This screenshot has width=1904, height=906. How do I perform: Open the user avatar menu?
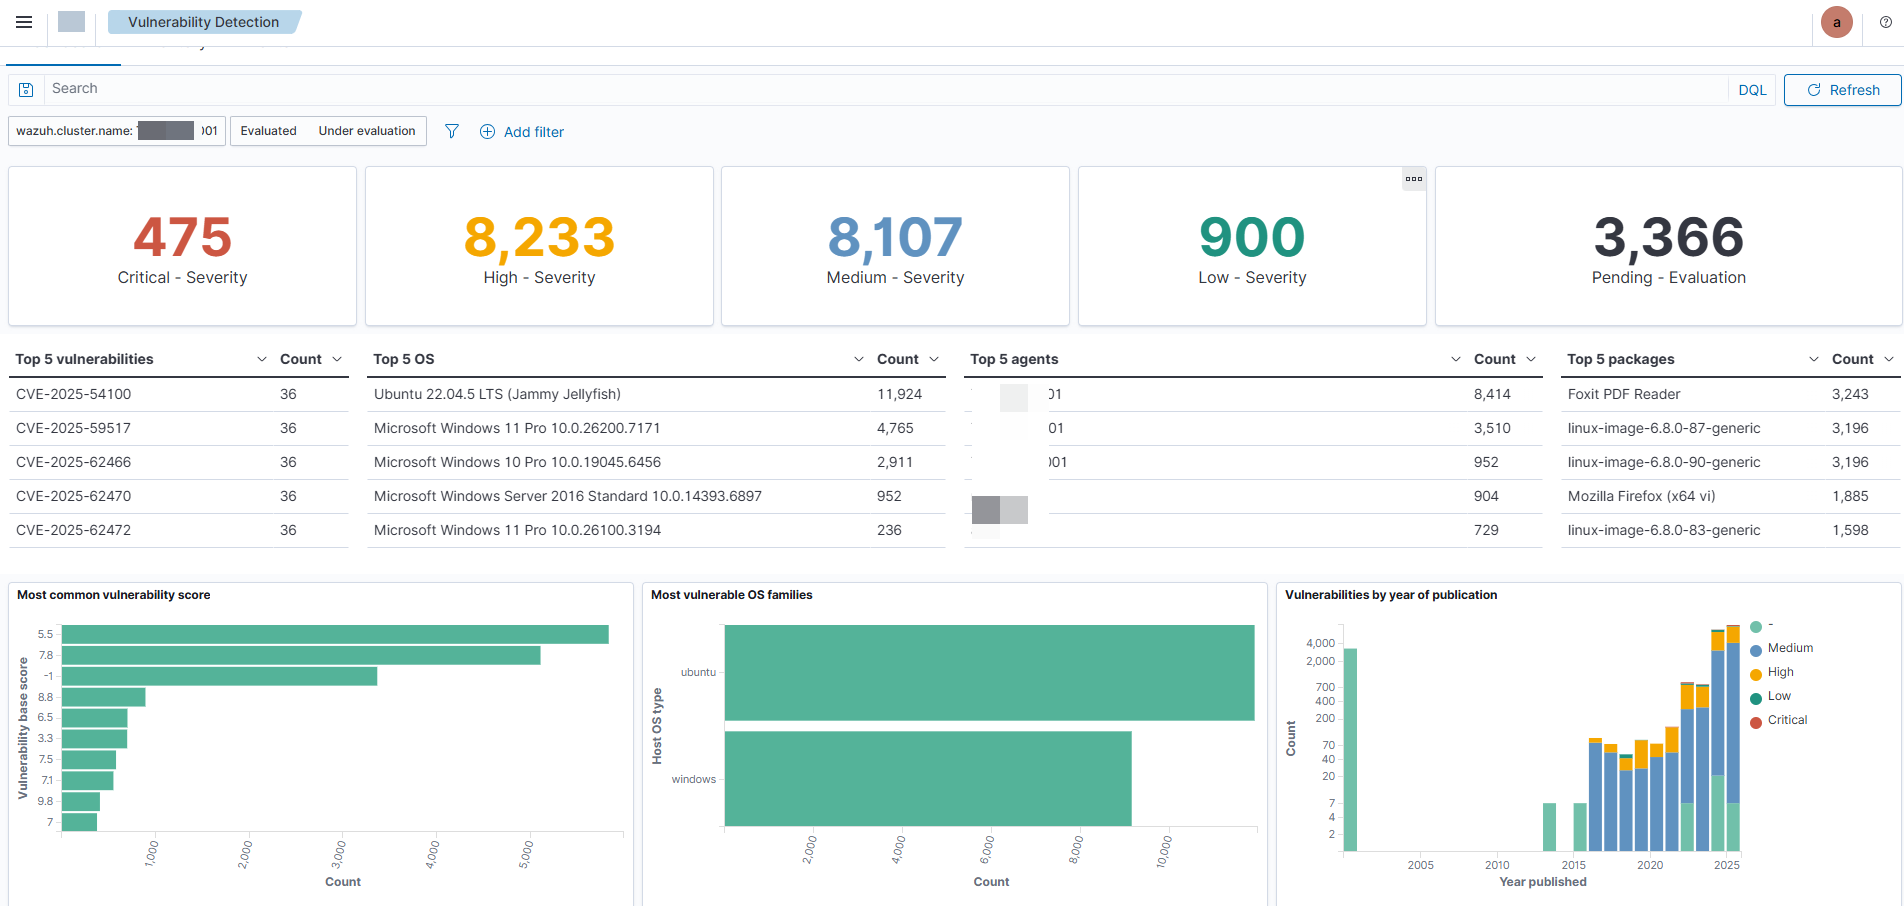pyautogui.click(x=1836, y=22)
